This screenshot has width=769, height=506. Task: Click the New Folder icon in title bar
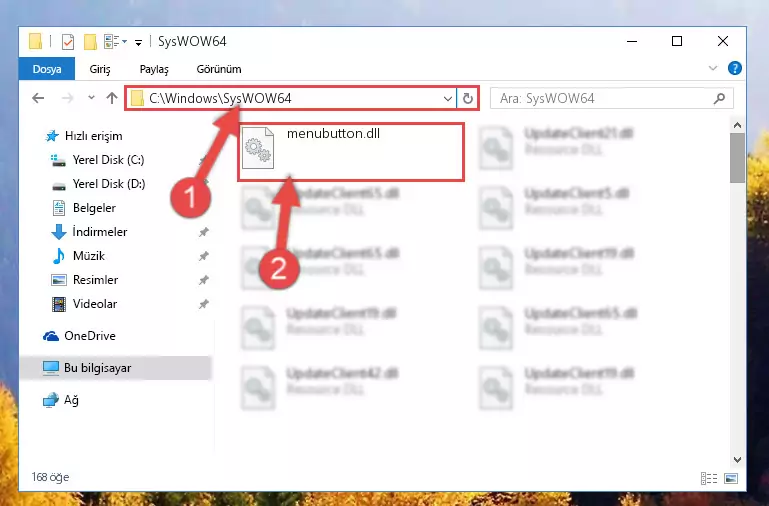[x=90, y=42]
